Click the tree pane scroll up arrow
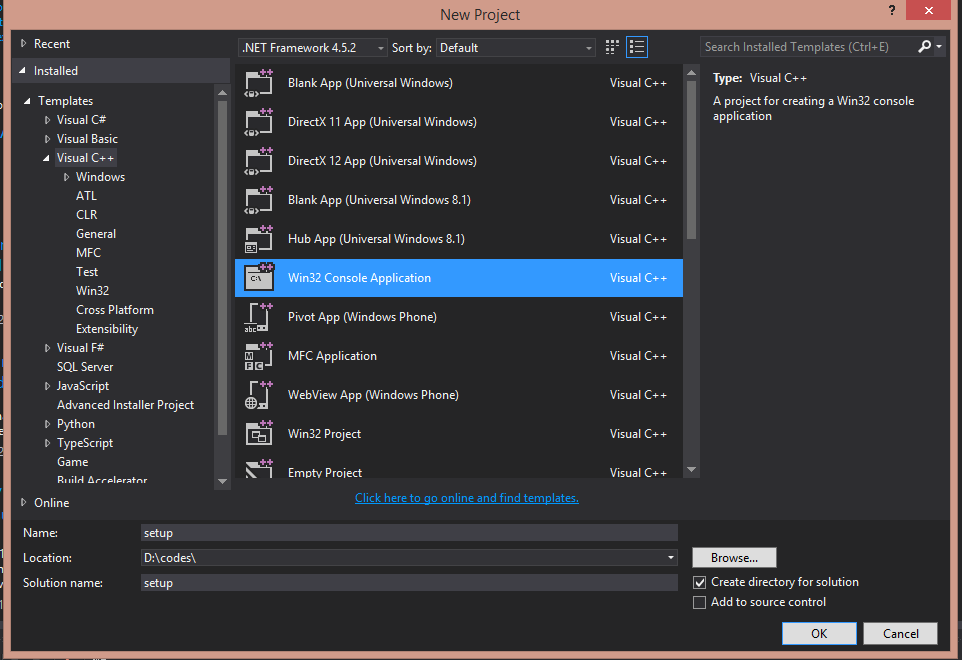 223,93
